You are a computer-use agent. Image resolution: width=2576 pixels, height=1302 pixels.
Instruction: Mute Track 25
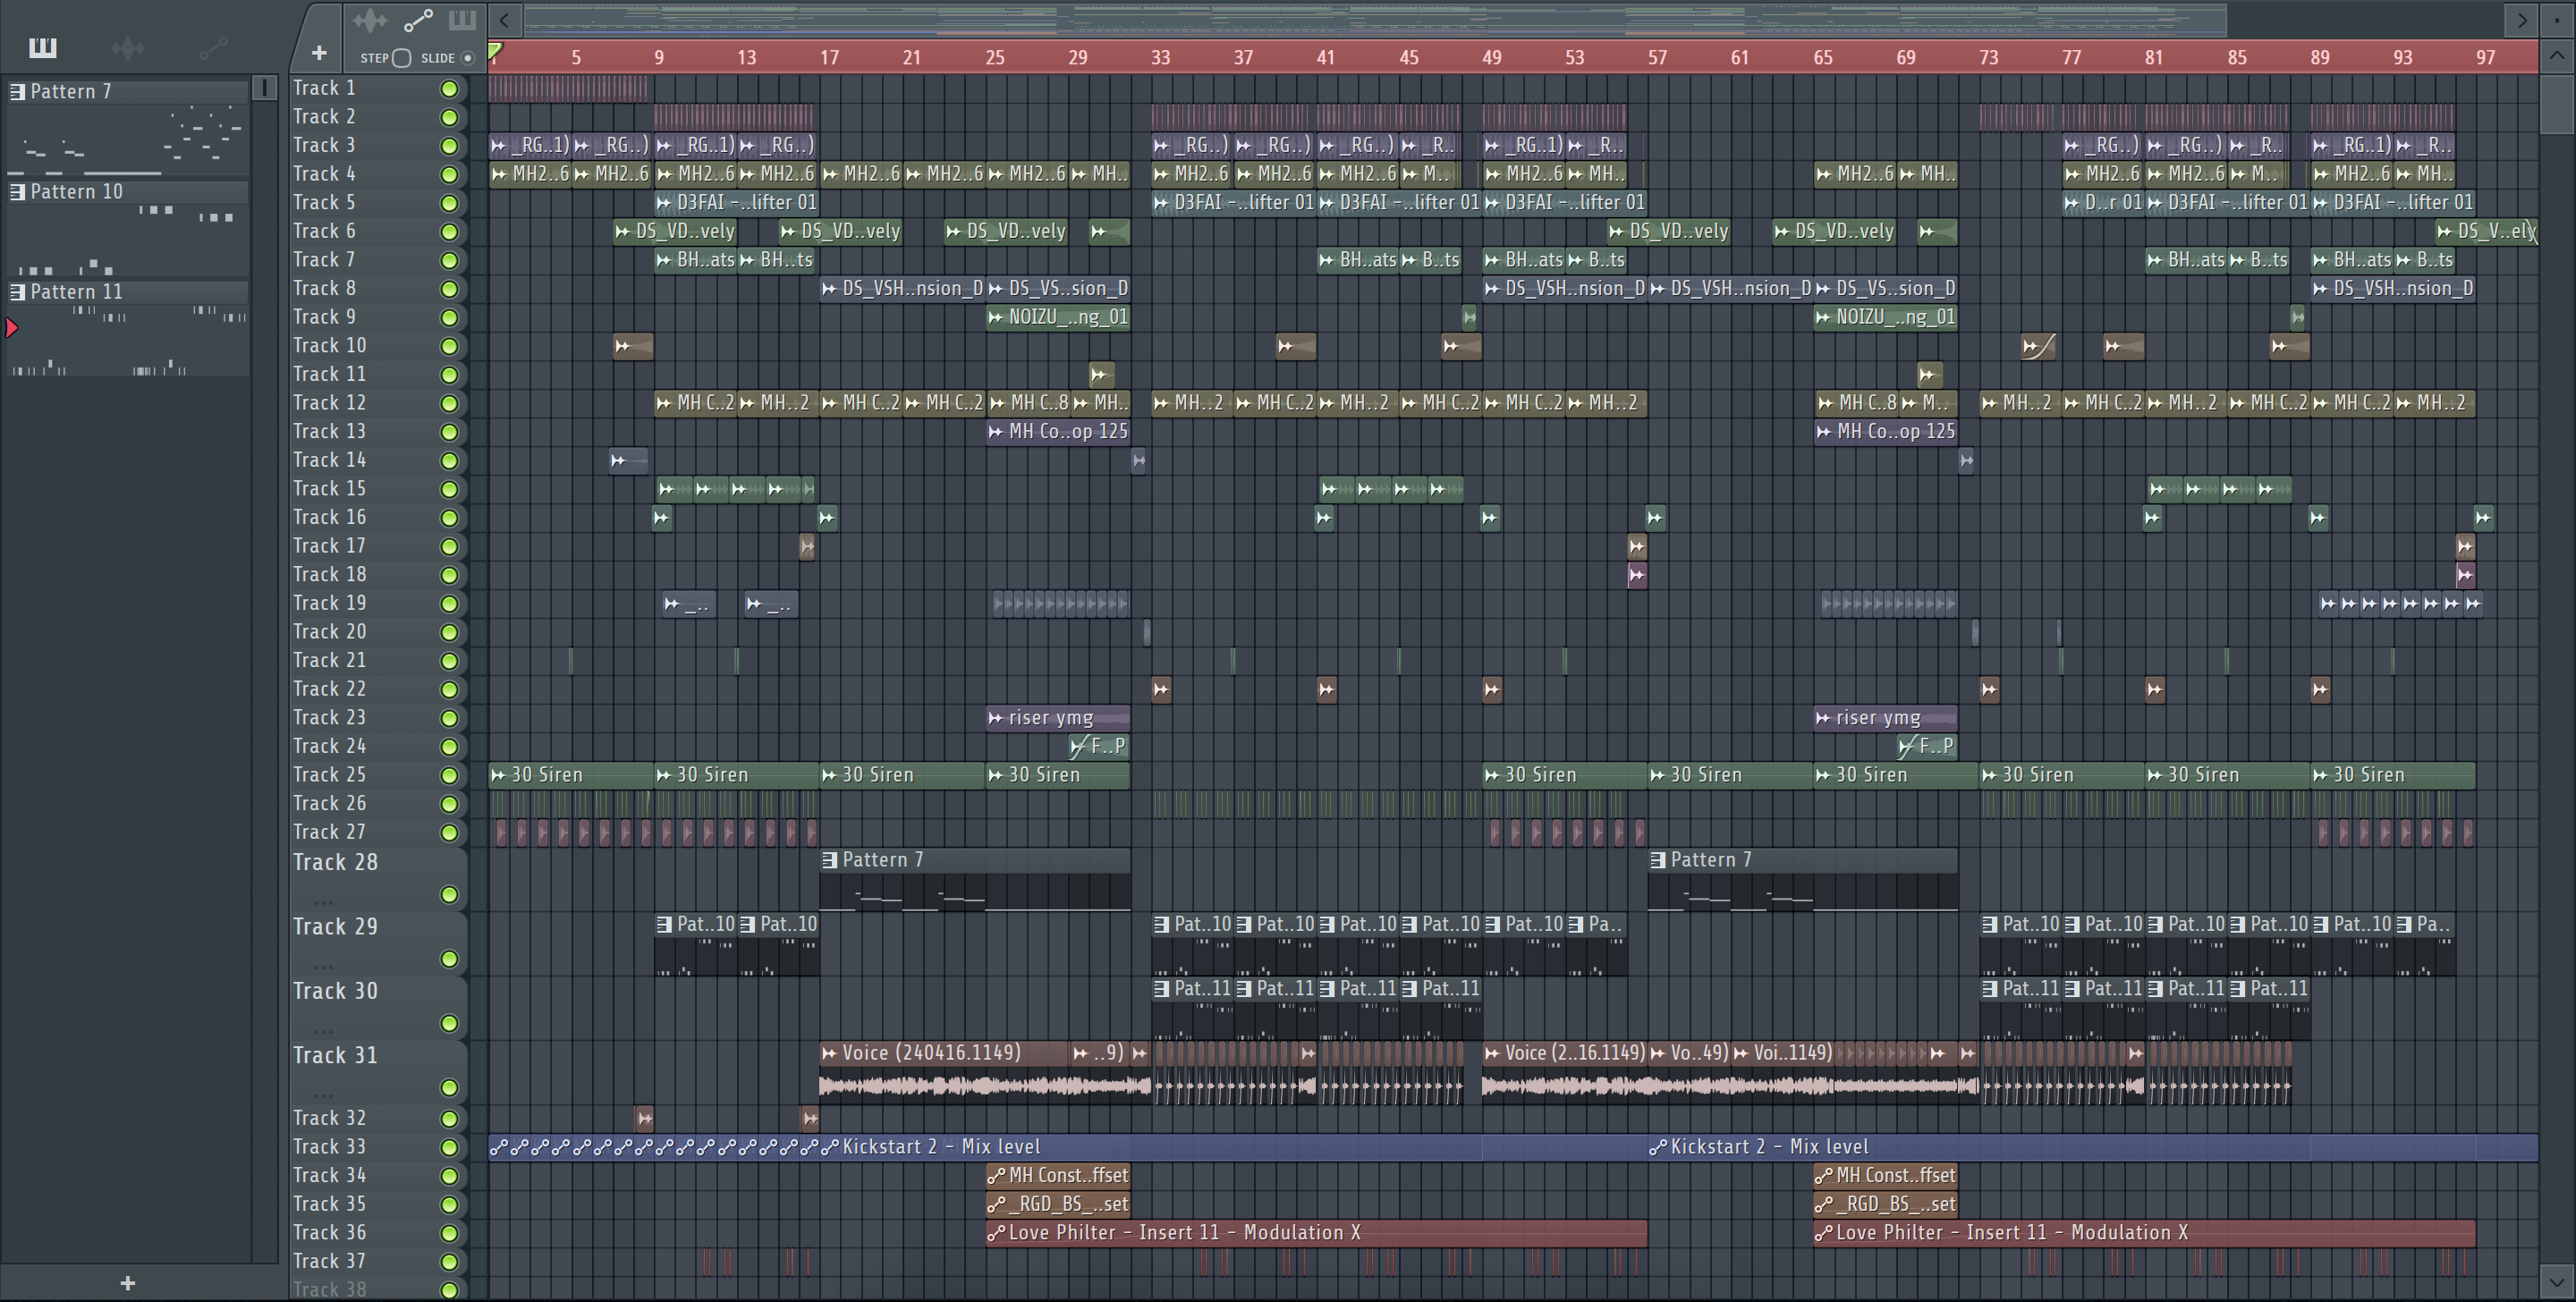450,776
